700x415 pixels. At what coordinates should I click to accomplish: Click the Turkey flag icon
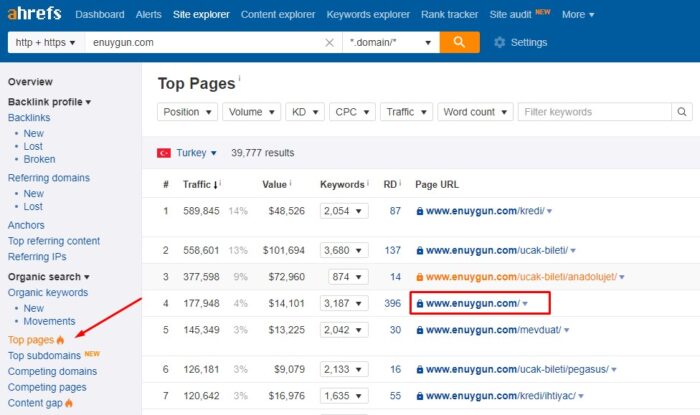tap(164, 153)
